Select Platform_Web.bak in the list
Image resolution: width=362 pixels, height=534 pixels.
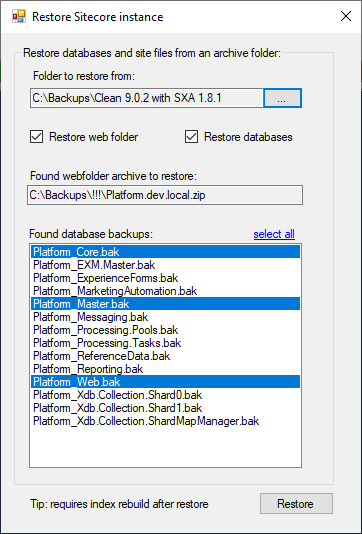166,382
